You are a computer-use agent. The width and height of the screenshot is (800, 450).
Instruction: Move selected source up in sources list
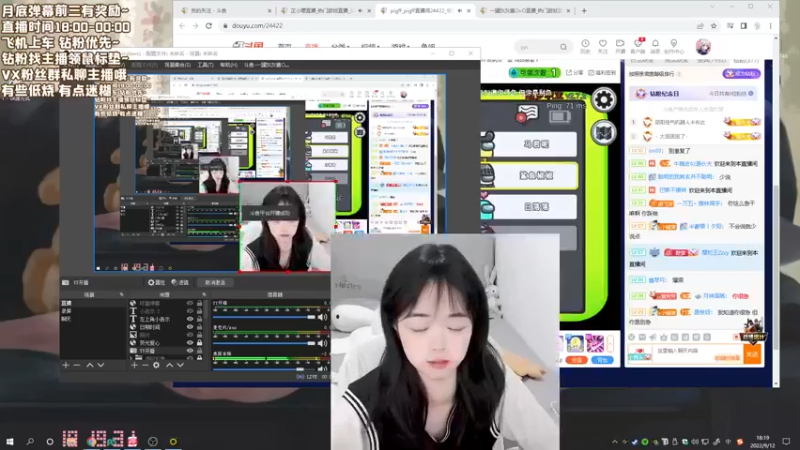tap(169, 365)
